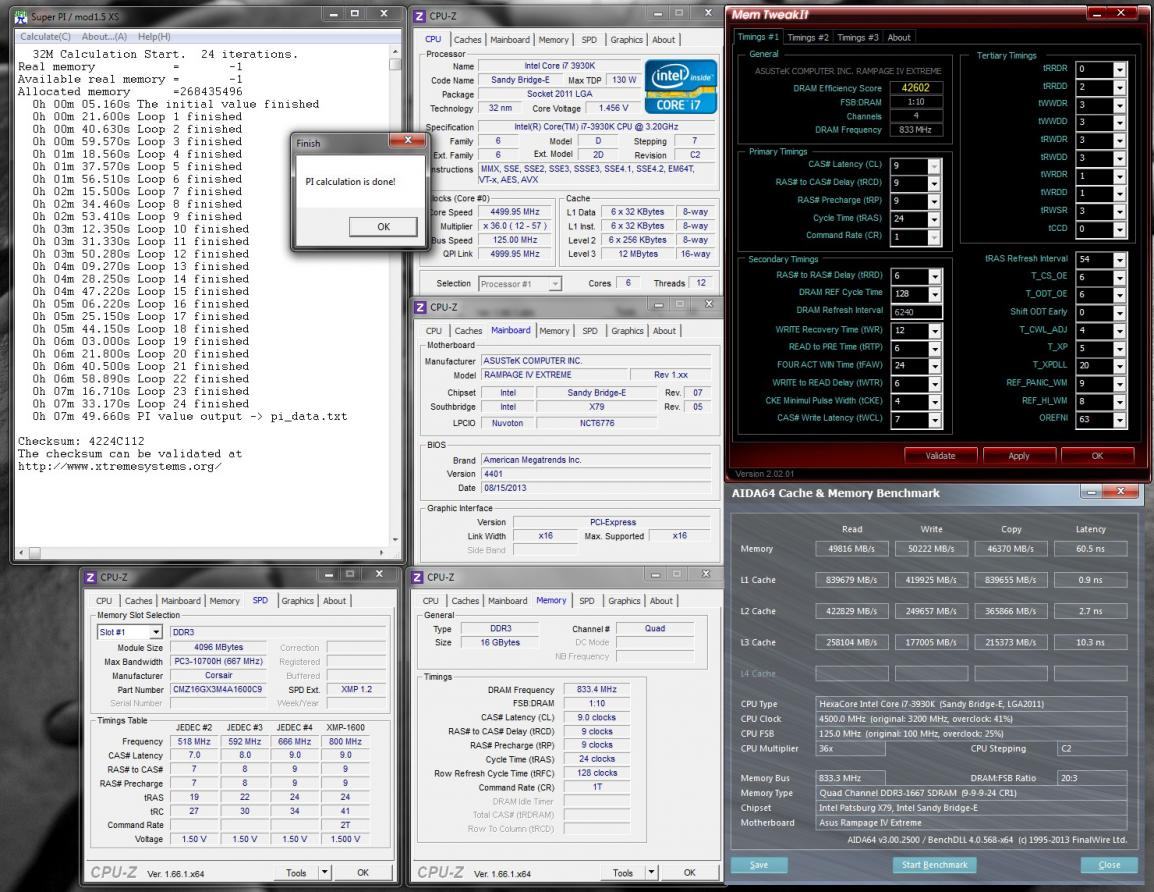
Task: Open the tRAS Refresh Interval dropdown
Action: point(1119,260)
